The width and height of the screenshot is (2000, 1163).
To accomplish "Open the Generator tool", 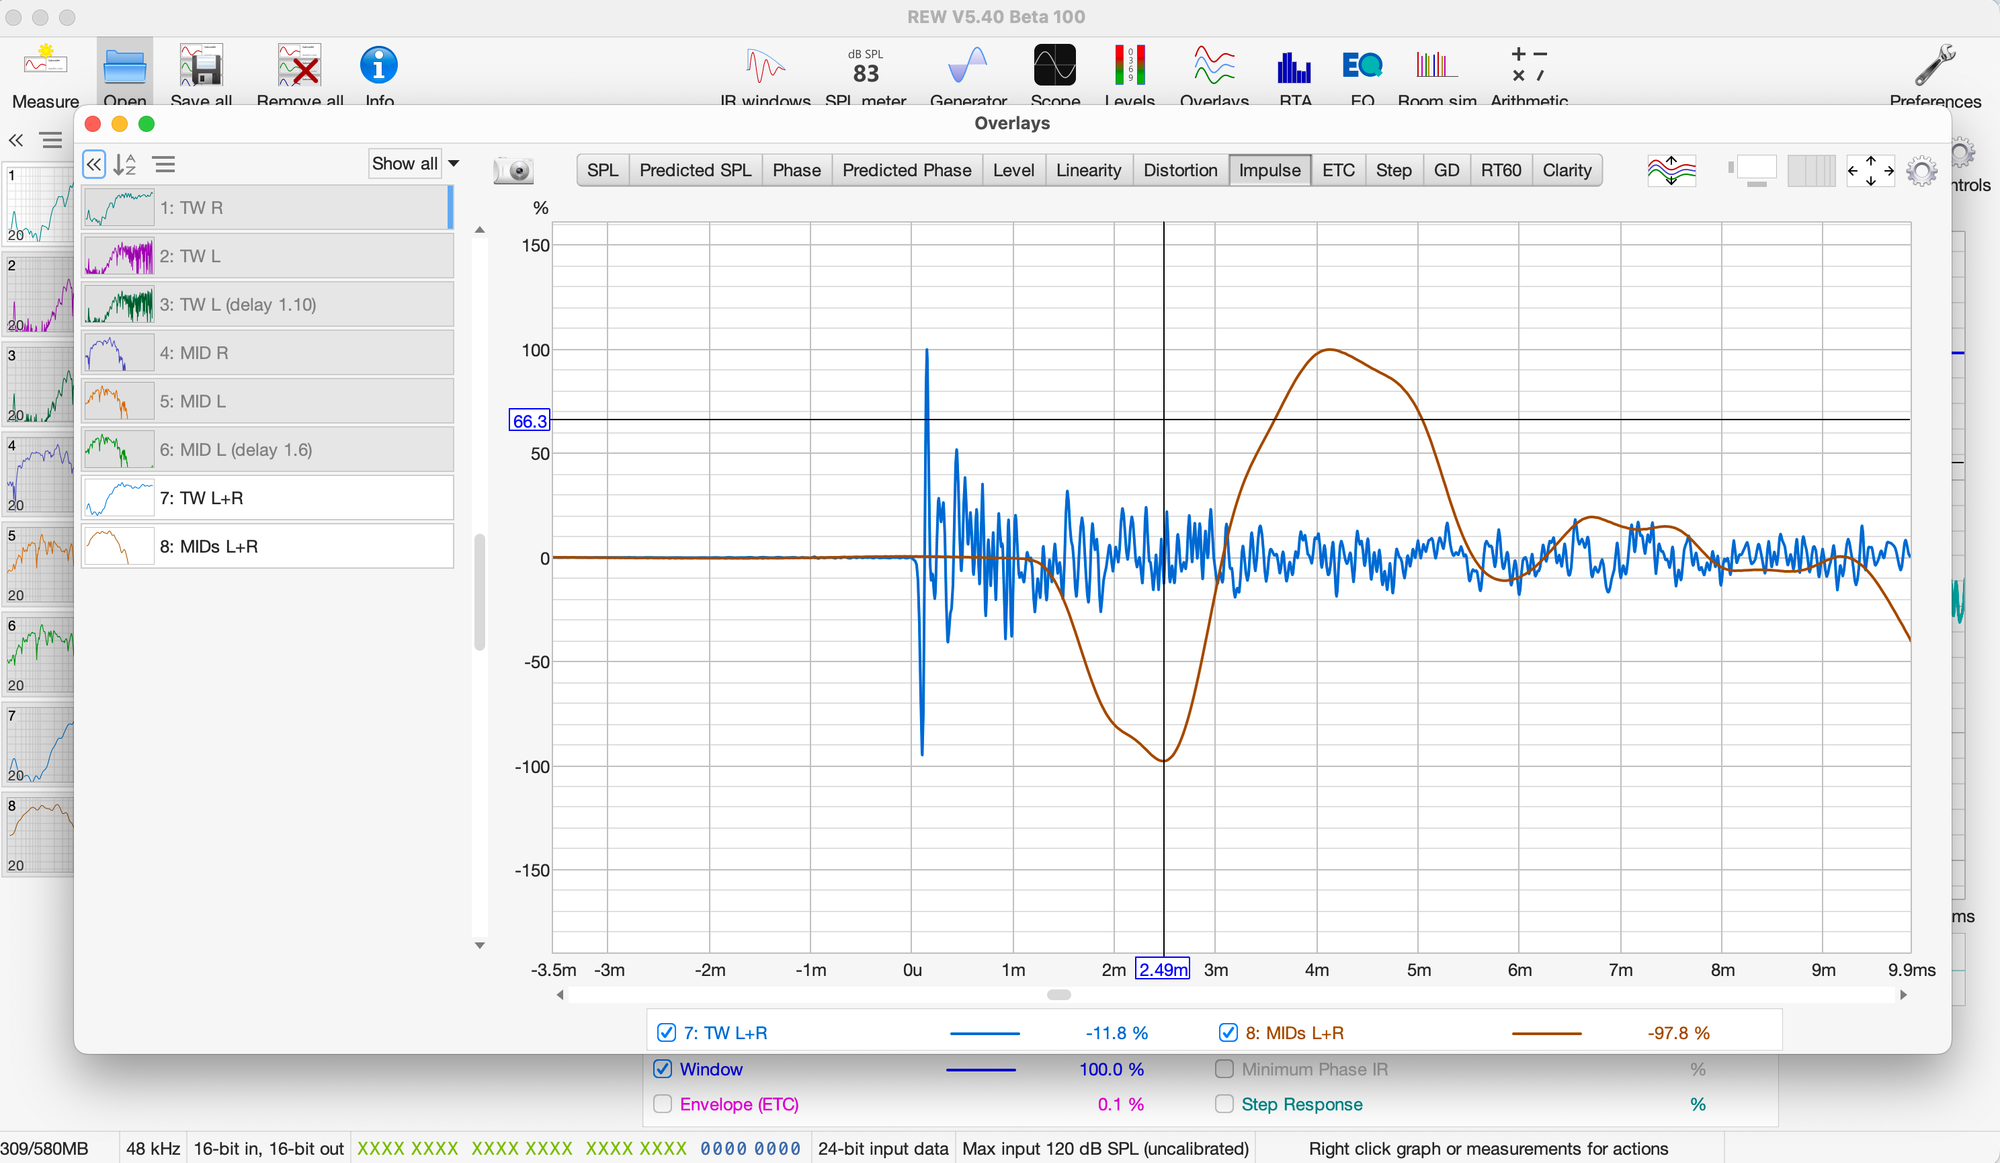I will (967, 67).
